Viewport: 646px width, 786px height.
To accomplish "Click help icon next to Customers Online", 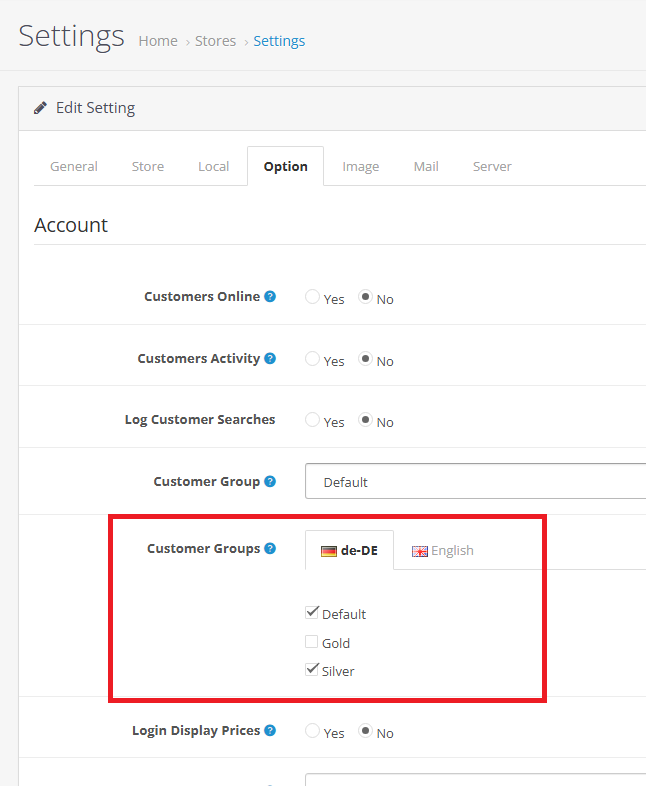I will pyautogui.click(x=270, y=297).
